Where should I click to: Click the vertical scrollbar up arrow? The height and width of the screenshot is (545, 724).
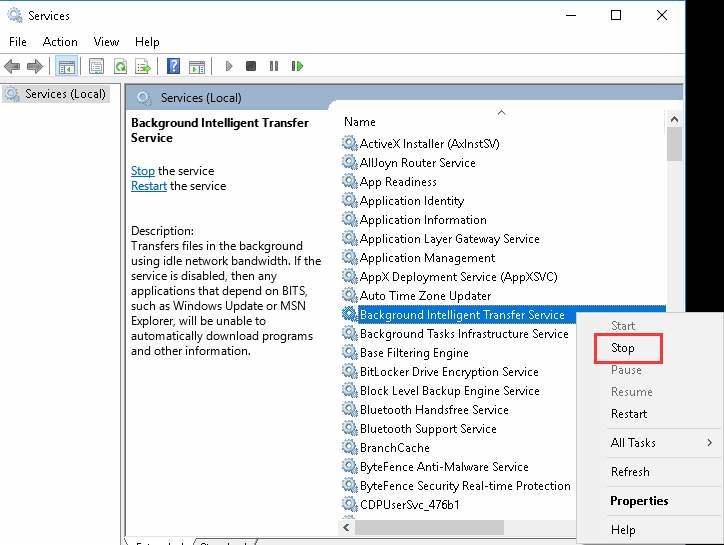(x=674, y=120)
